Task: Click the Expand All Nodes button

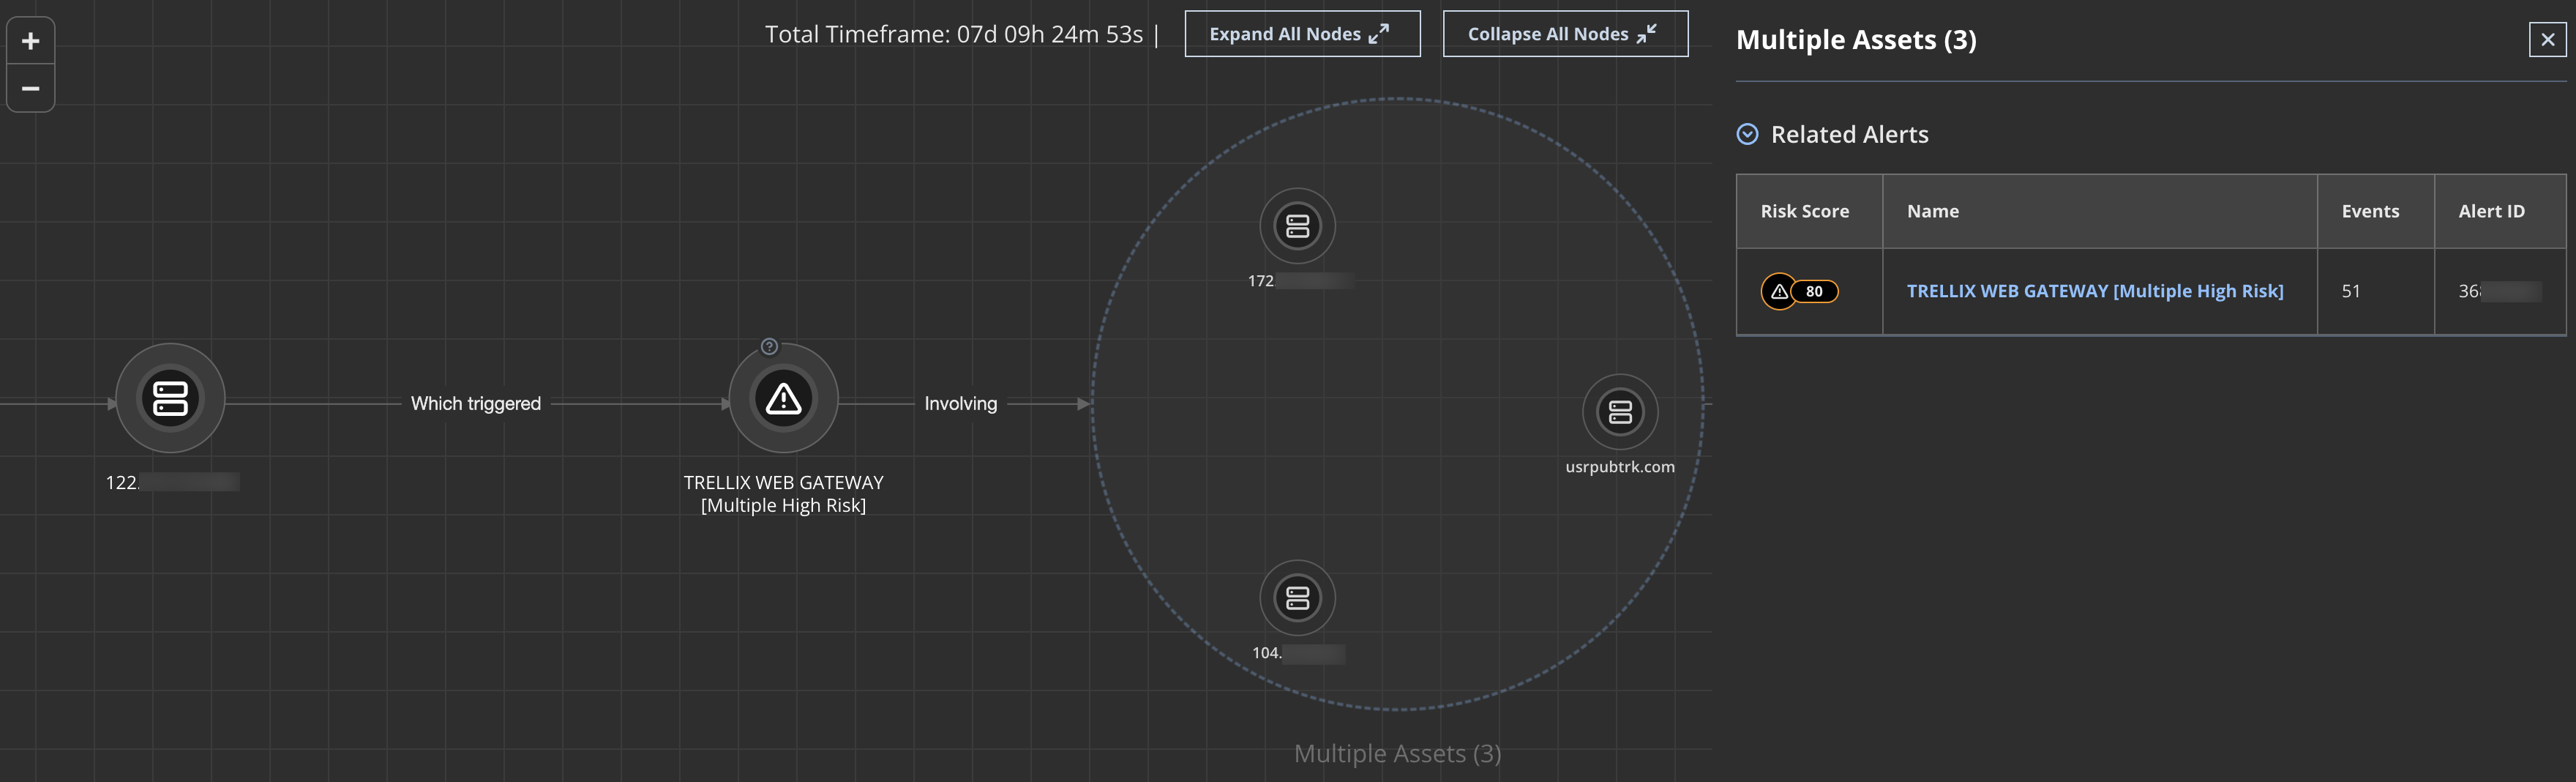Action: point(1302,34)
